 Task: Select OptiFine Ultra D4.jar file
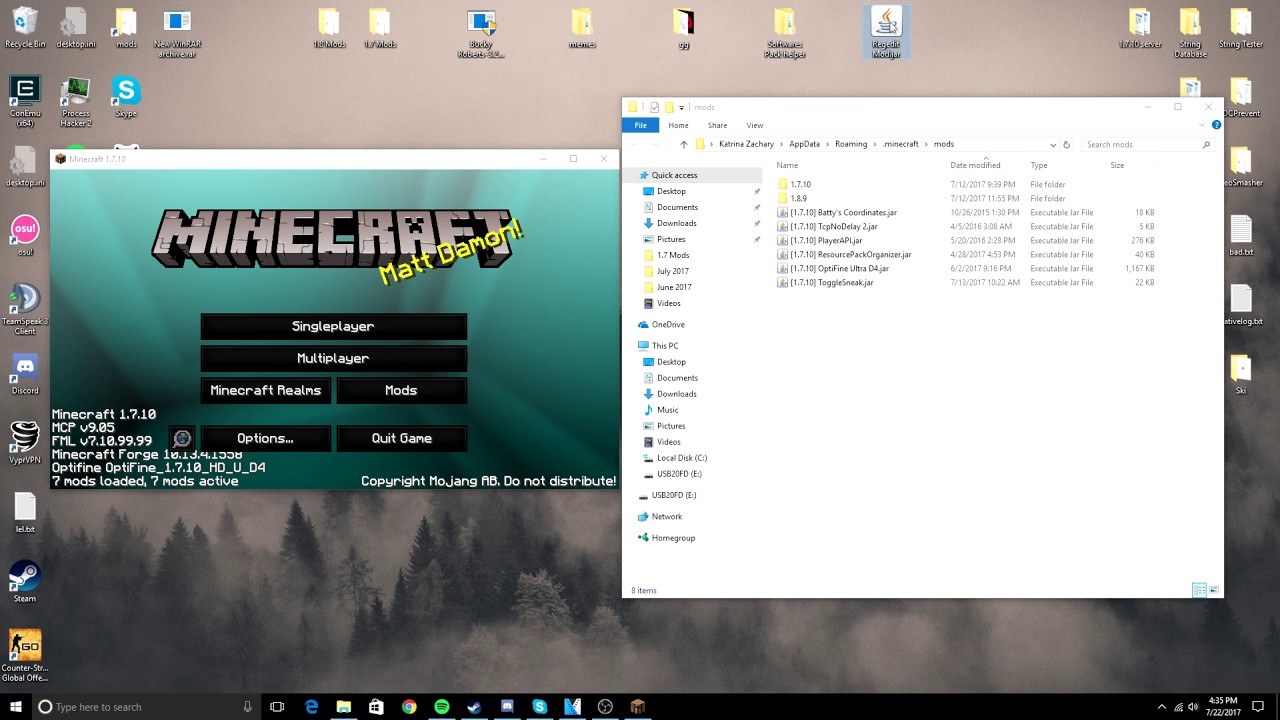(x=839, y=268)
